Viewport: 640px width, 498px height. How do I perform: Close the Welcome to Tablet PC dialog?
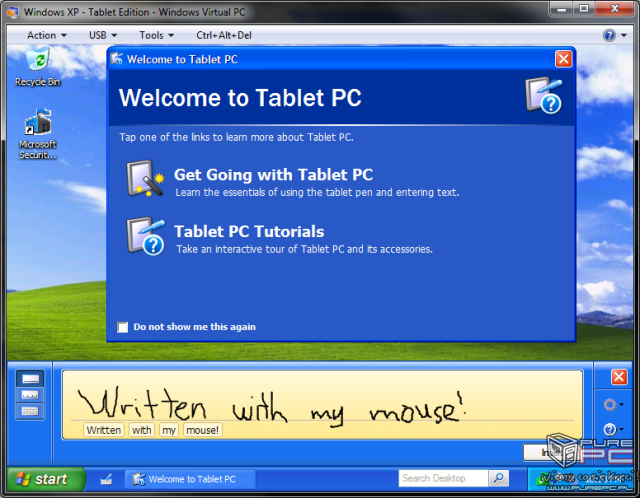[563, 59]
